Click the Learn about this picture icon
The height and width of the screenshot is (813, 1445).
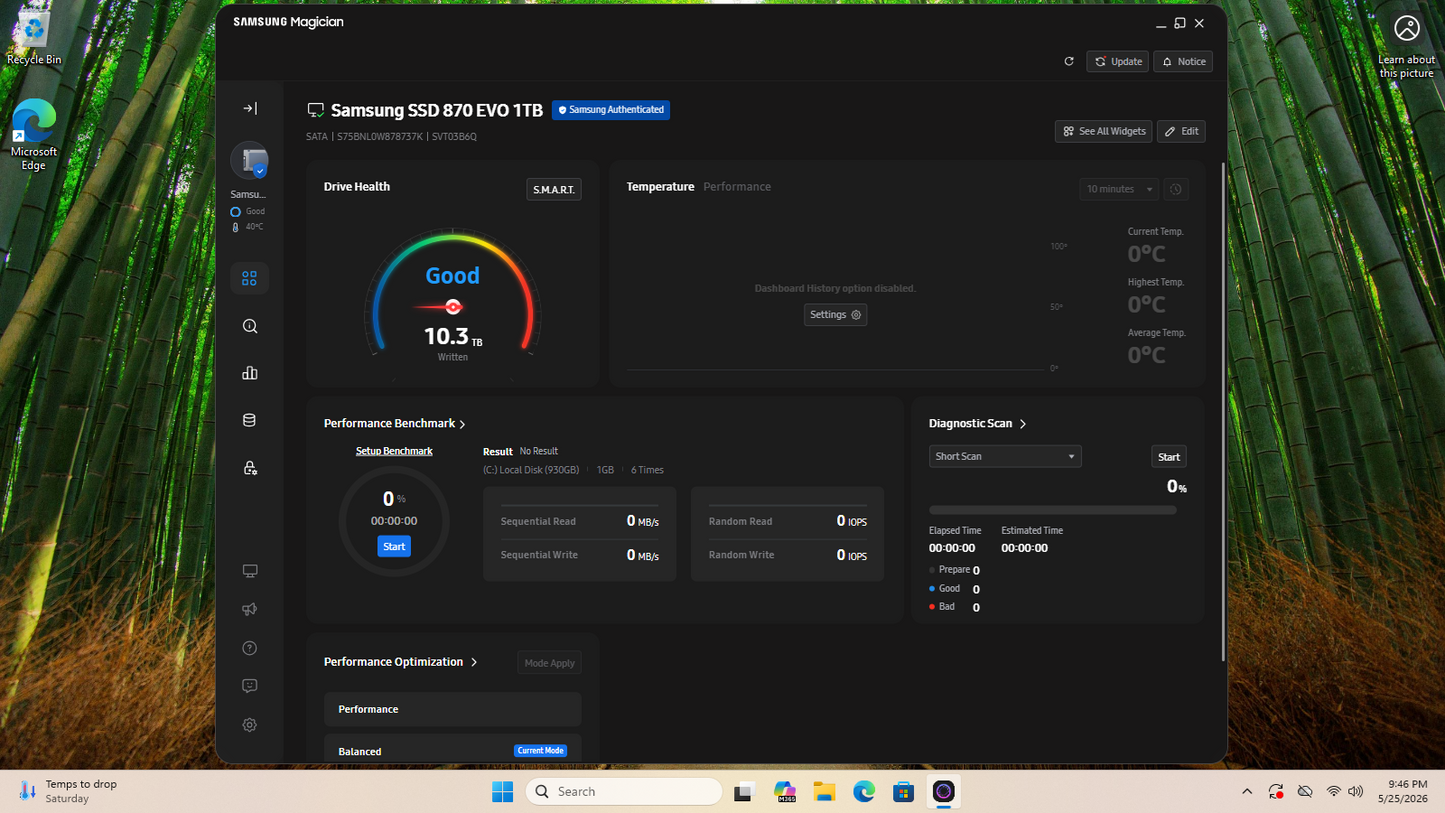pos(1407,47)
